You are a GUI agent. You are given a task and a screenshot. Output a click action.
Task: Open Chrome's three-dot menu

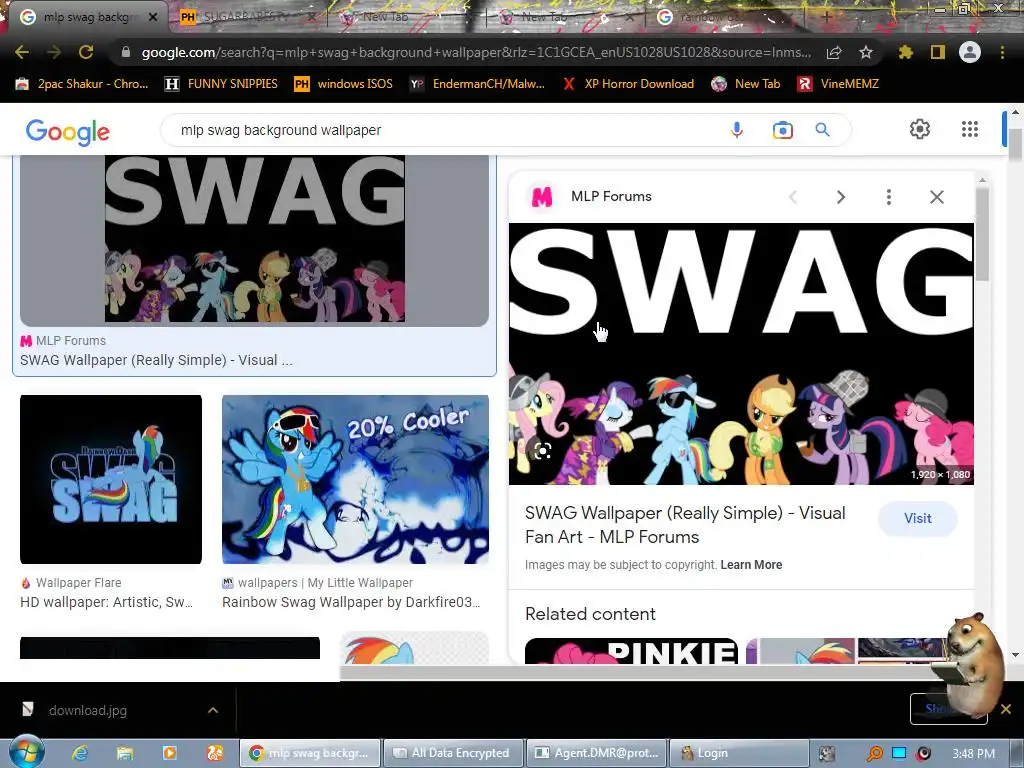pyautogui.click(x=1002, y=52)
